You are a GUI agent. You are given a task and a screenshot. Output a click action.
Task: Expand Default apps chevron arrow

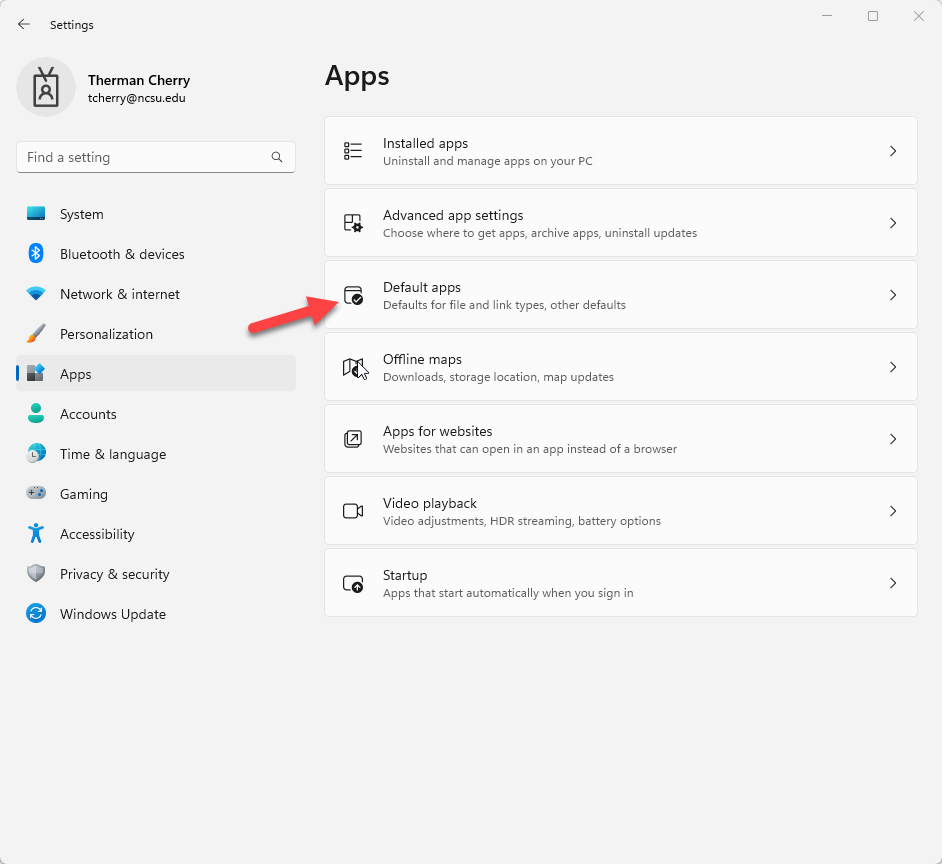[893, 295]
